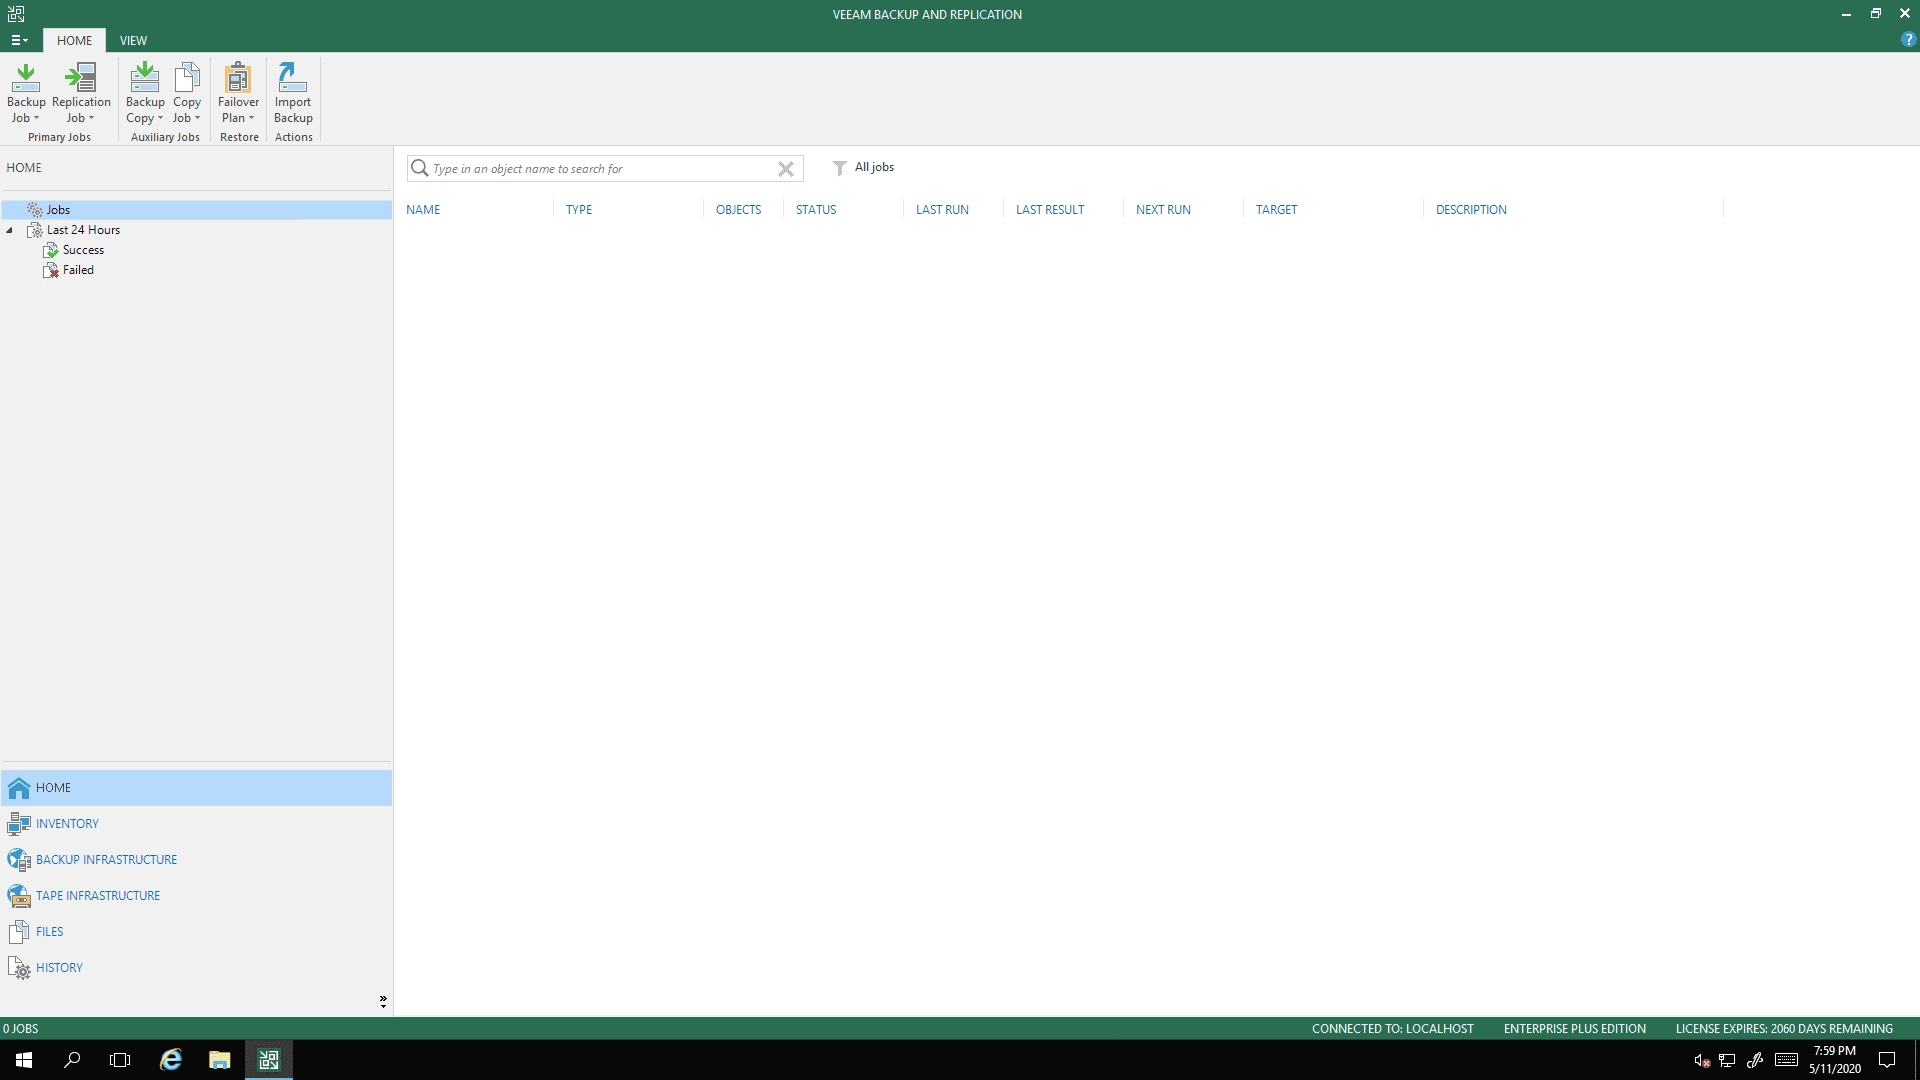
Task: Click the CONNECTED TO: LOCALHOST status text
Action: click(x=1392, y=1029)
